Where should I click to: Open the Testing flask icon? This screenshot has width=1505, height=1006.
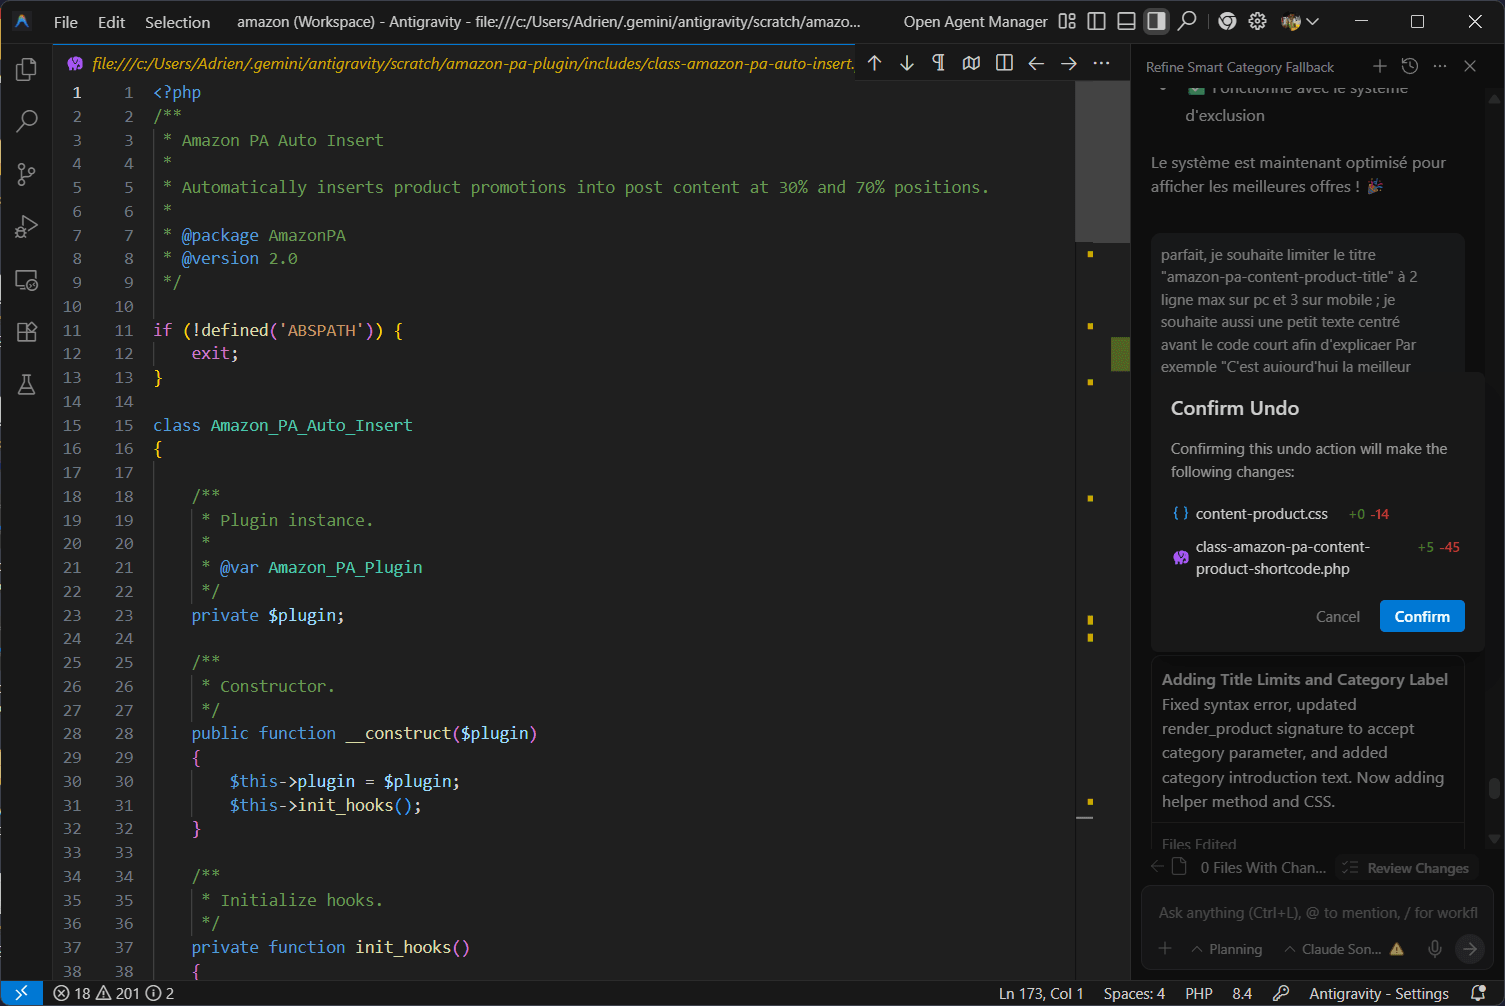(27, 384)
